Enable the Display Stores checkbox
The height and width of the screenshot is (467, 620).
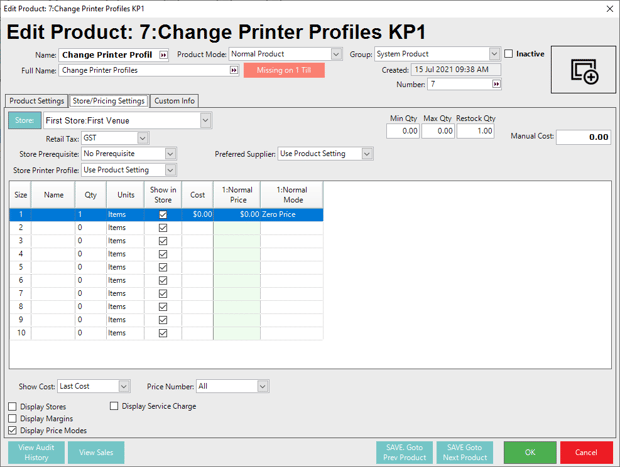[x=13, y=407]
